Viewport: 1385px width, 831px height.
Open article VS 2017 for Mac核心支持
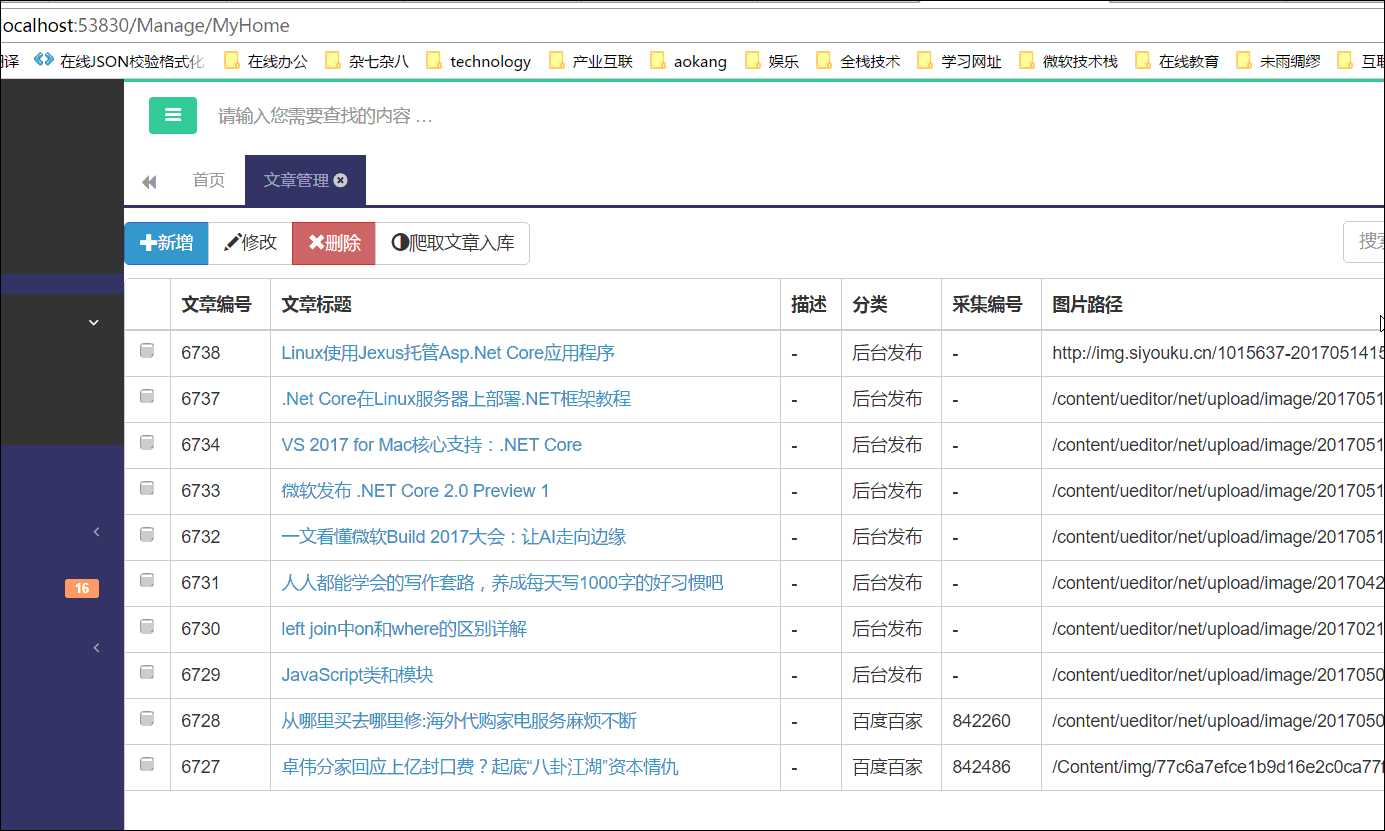point(431,445)
